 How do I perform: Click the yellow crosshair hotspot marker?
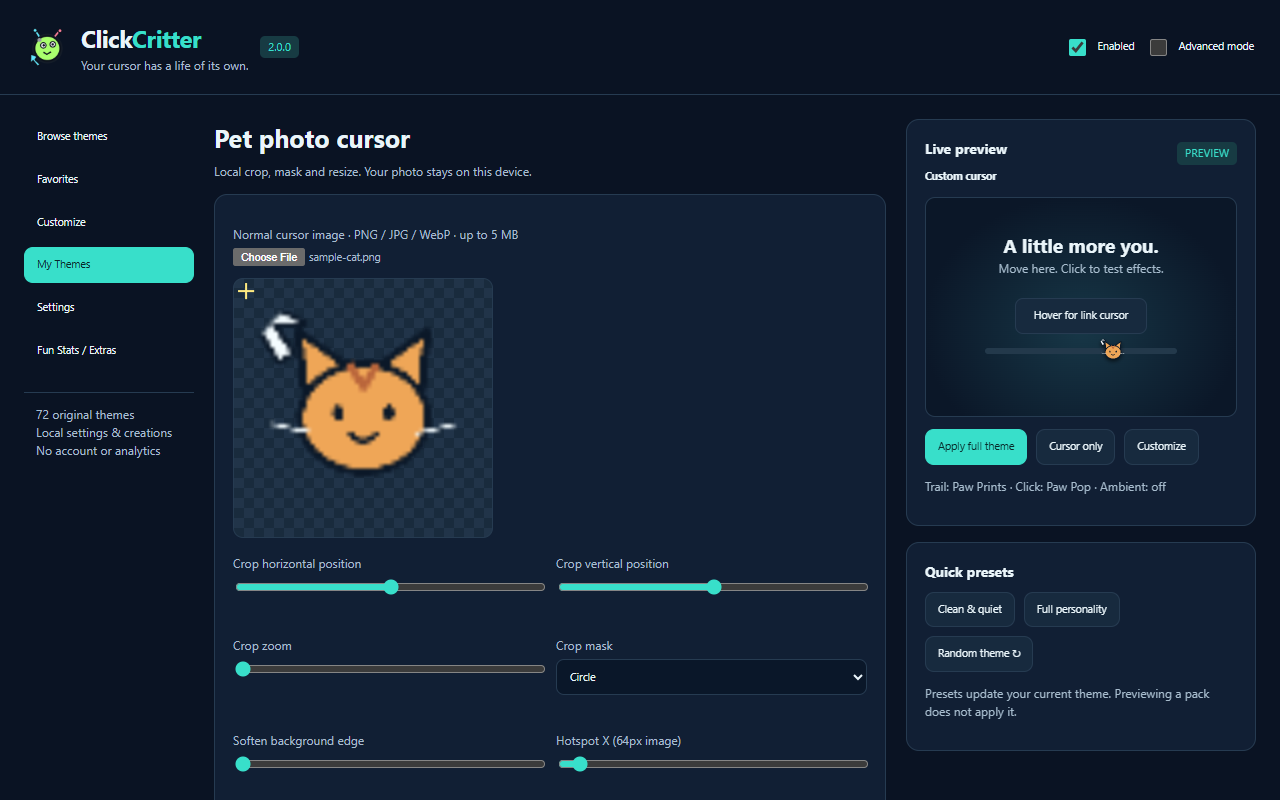point(246,291)
